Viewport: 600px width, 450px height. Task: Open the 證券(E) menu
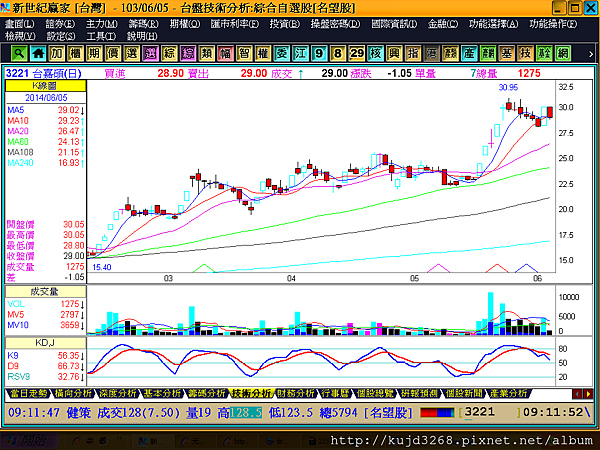click(x=60, y=24)
